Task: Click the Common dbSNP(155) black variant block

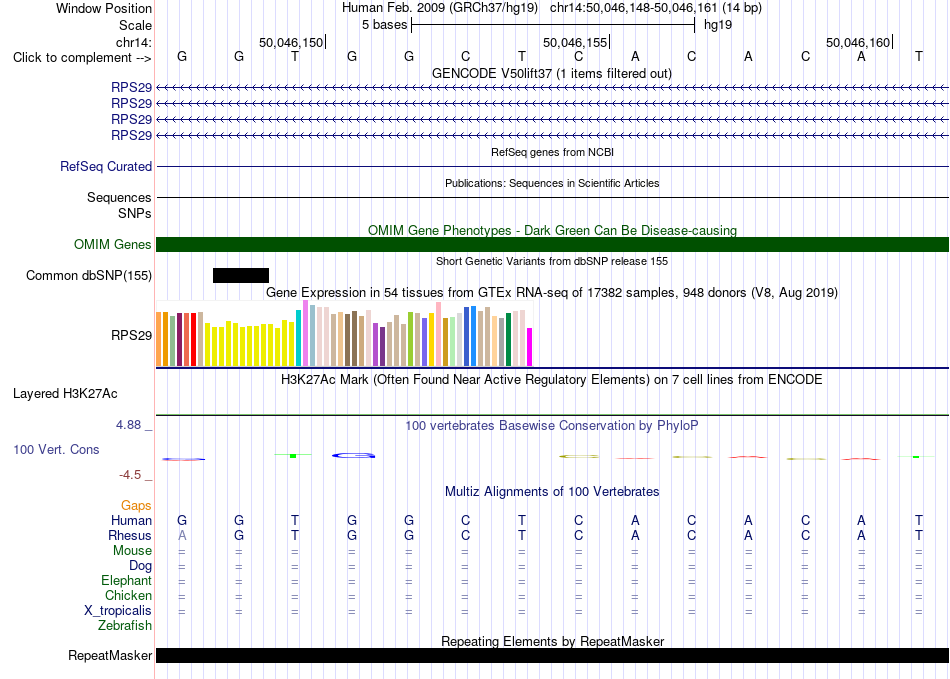Action: coord(241,276)
